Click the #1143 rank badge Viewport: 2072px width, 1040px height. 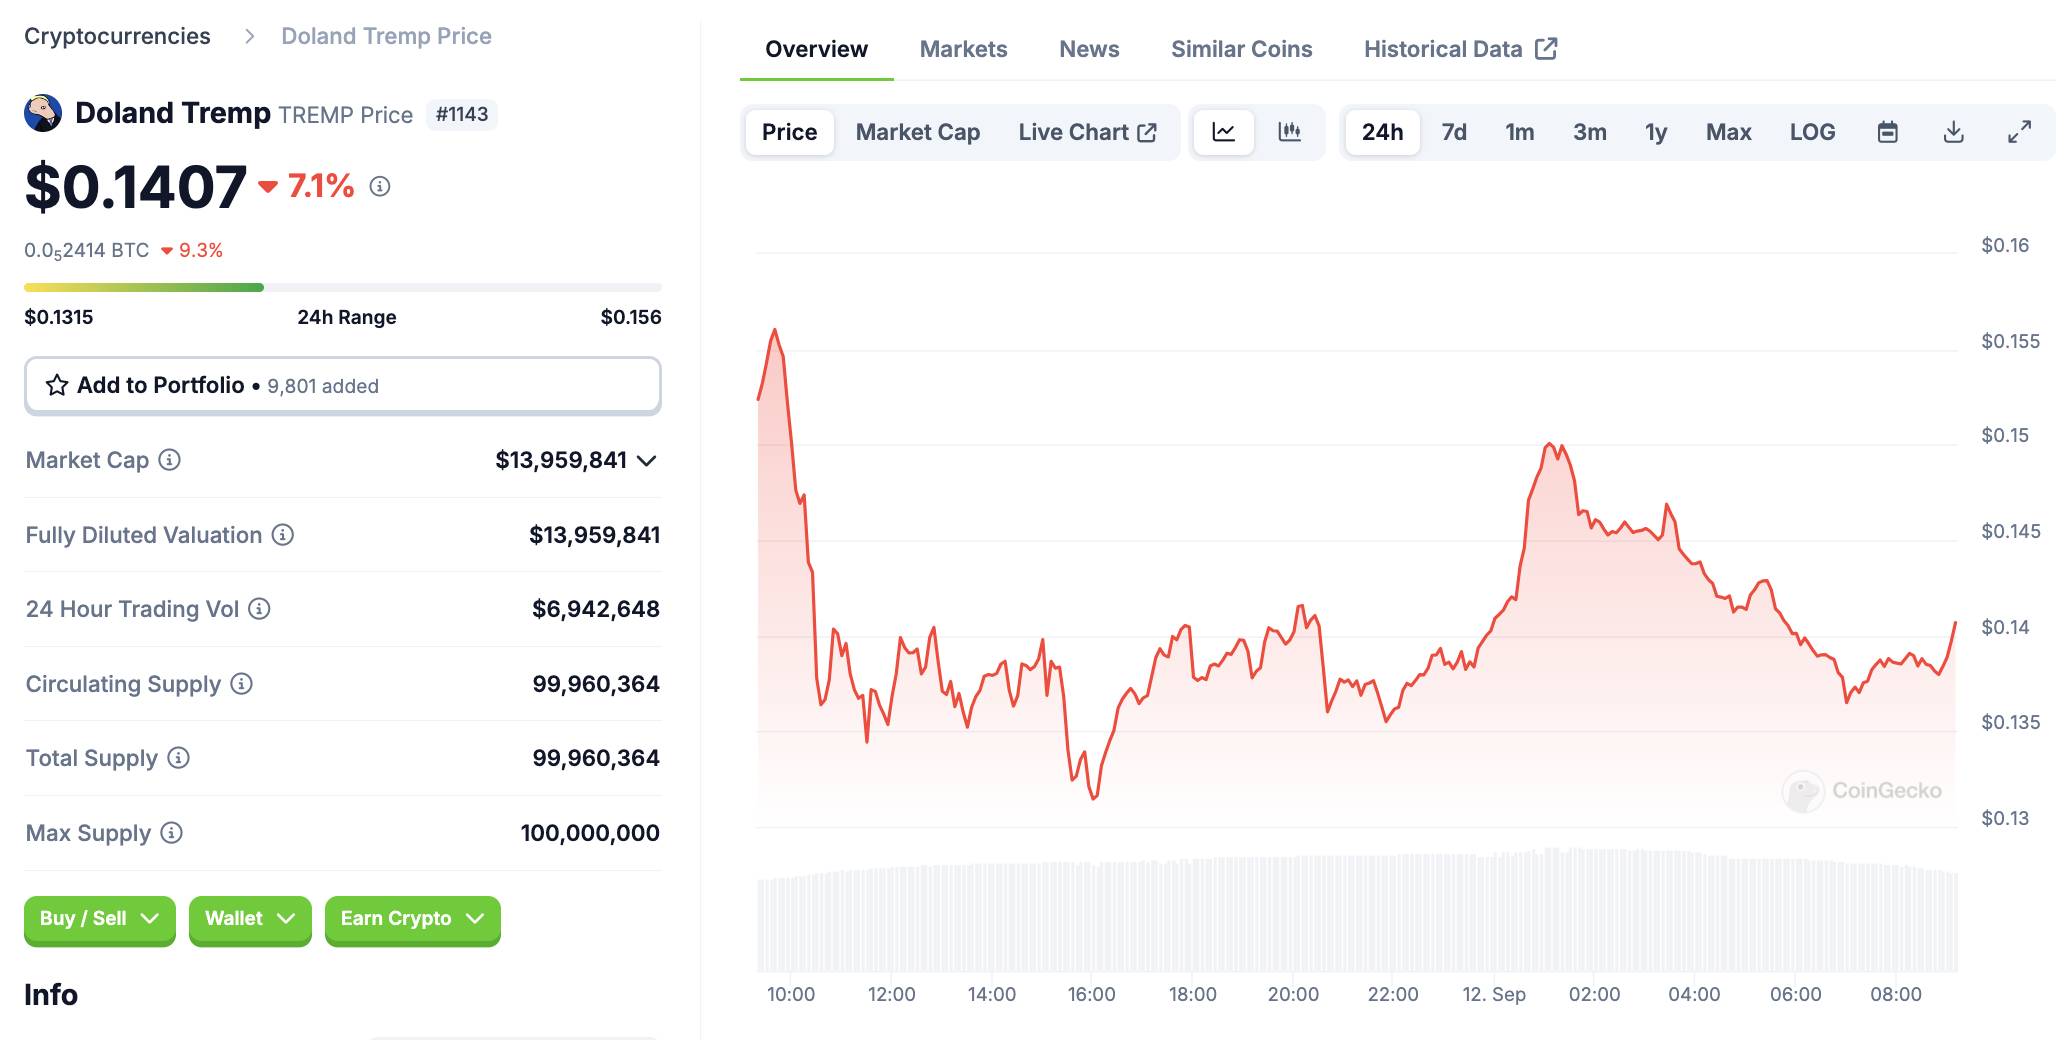pos(462,114)
